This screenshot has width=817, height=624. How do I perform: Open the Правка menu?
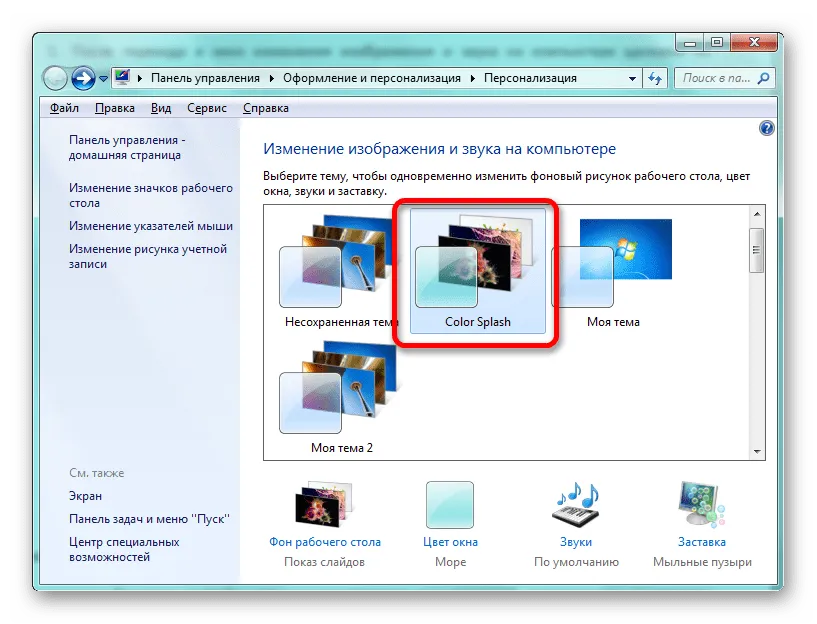pos(115,108)
